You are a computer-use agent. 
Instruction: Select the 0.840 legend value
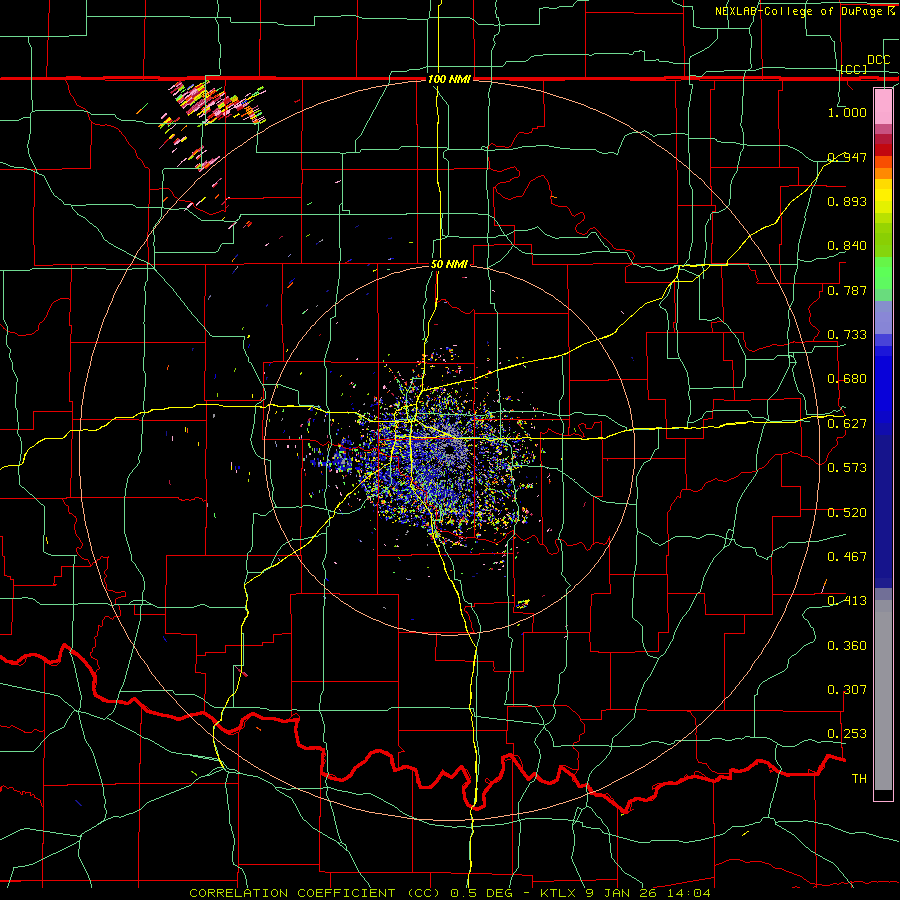tap(847, 246)
